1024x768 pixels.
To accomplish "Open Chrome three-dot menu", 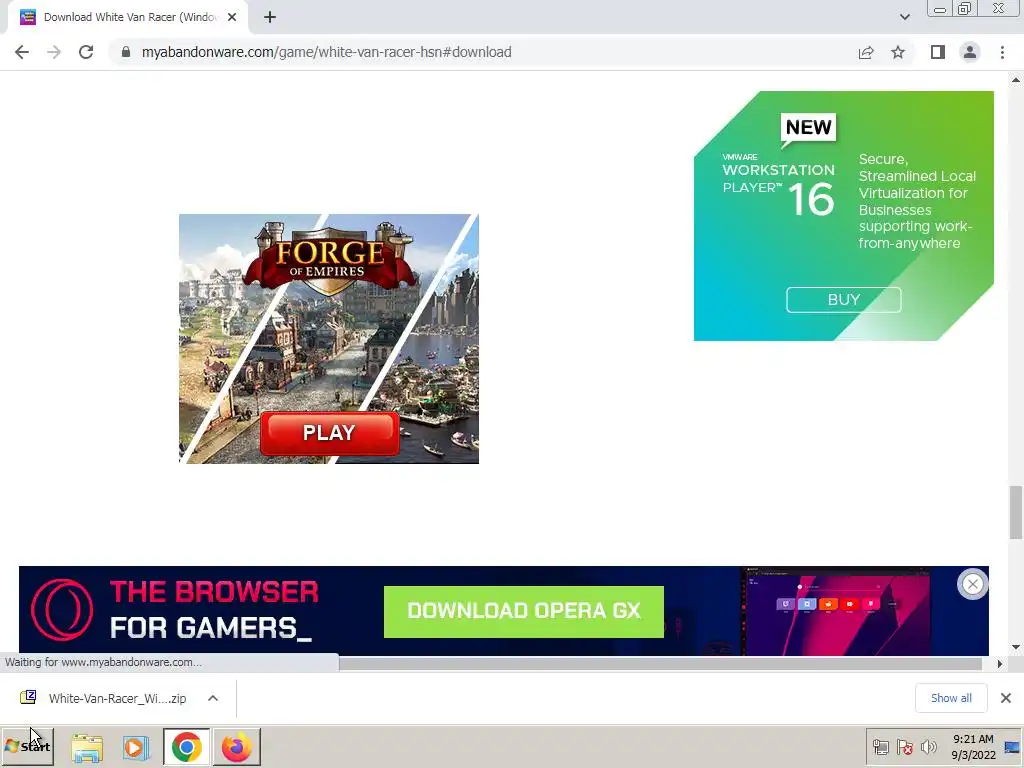I will coord(1002,52).
